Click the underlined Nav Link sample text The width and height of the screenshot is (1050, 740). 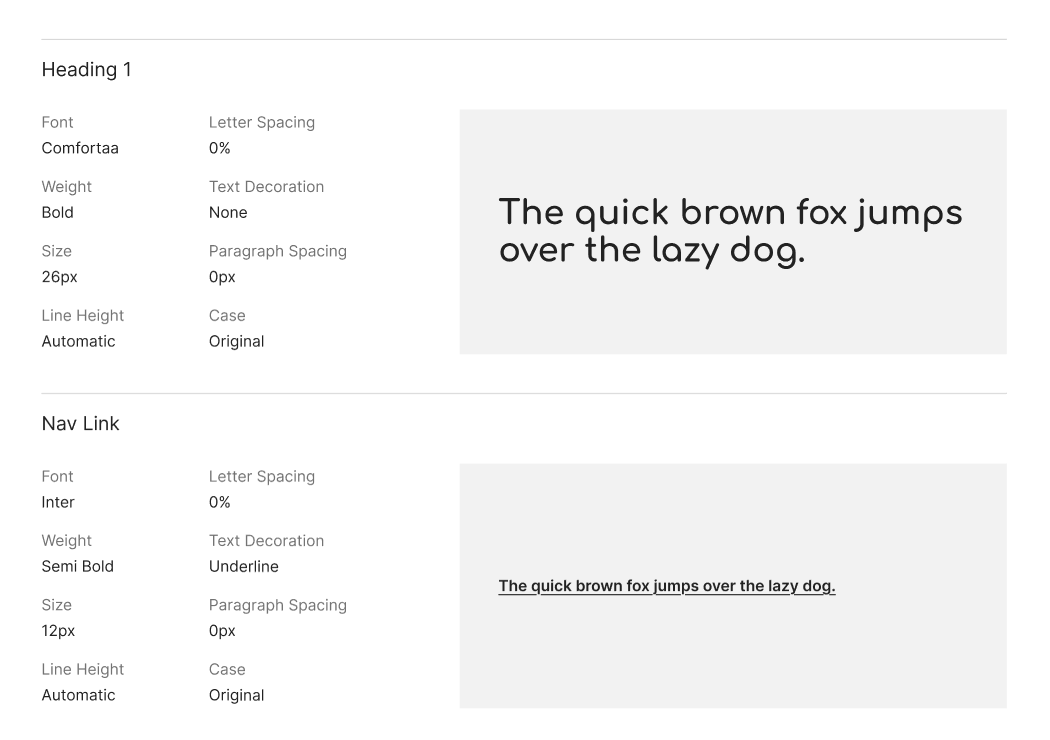(x=666, y=586)
